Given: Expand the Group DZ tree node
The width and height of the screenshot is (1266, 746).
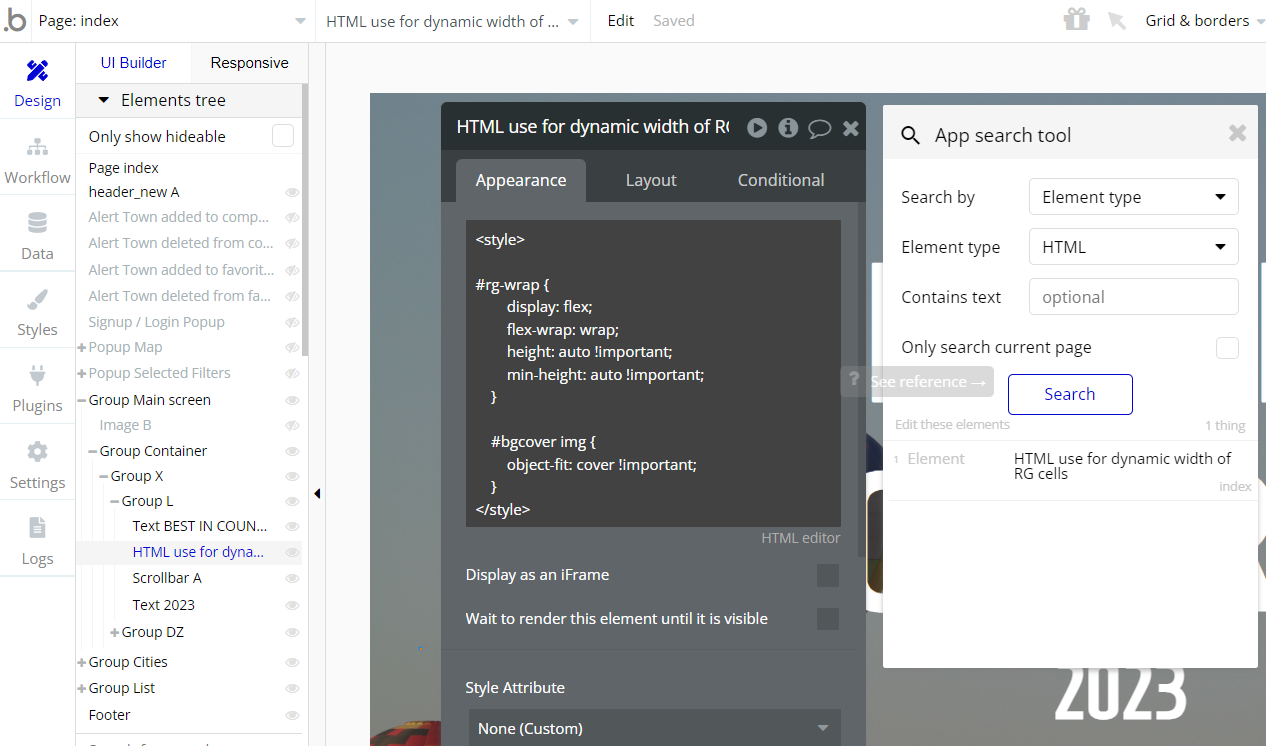Looking at the screenshot, I should (x=115, y=632).
